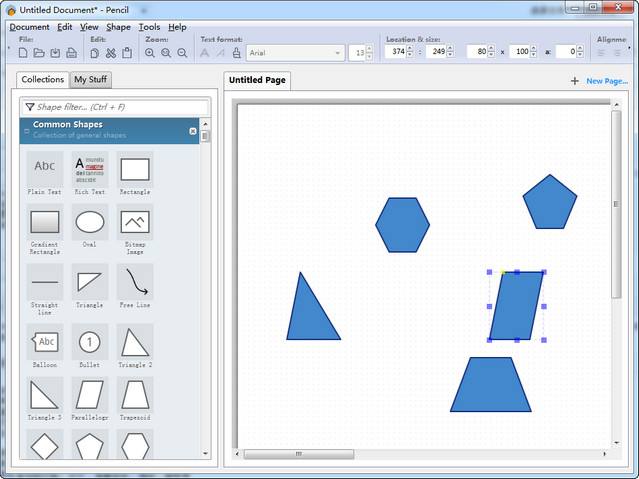Open the View menu
The height and width of the screenshot is (479, 639).
89,27
